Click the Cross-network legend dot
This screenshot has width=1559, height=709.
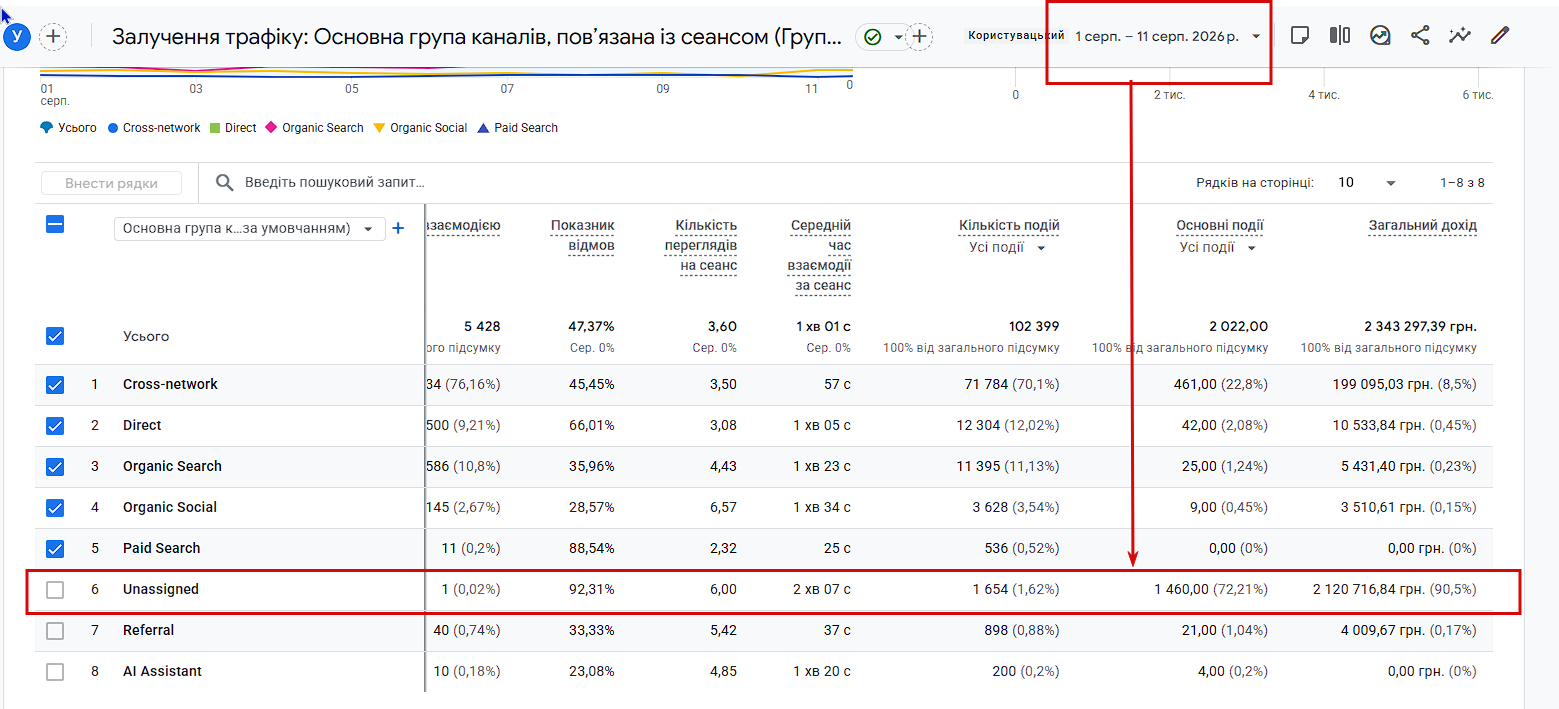click(x=113, y=128)
